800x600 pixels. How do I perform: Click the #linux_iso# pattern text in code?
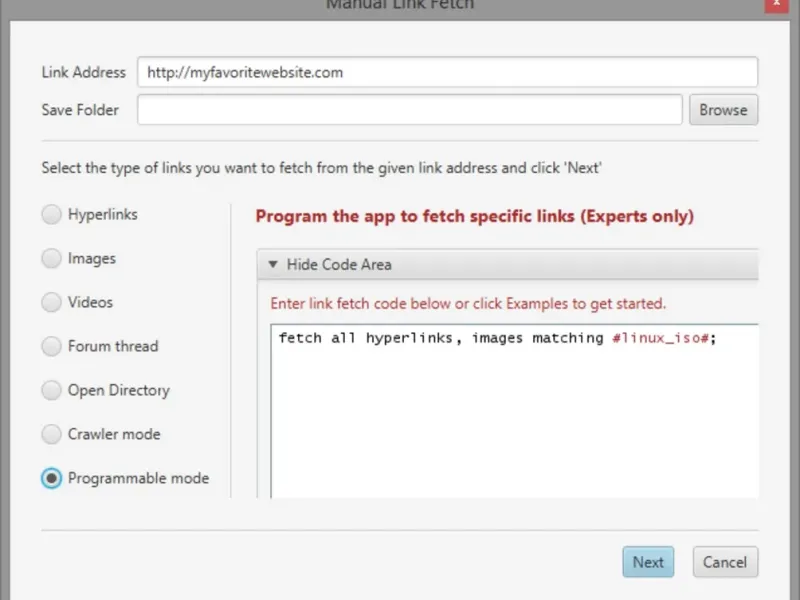coord(660,338)
